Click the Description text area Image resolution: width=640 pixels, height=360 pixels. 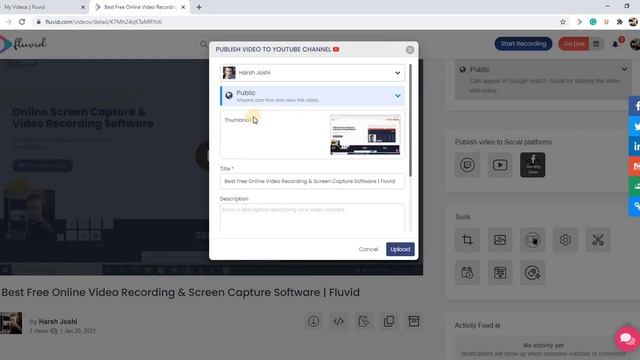(312, 218)
